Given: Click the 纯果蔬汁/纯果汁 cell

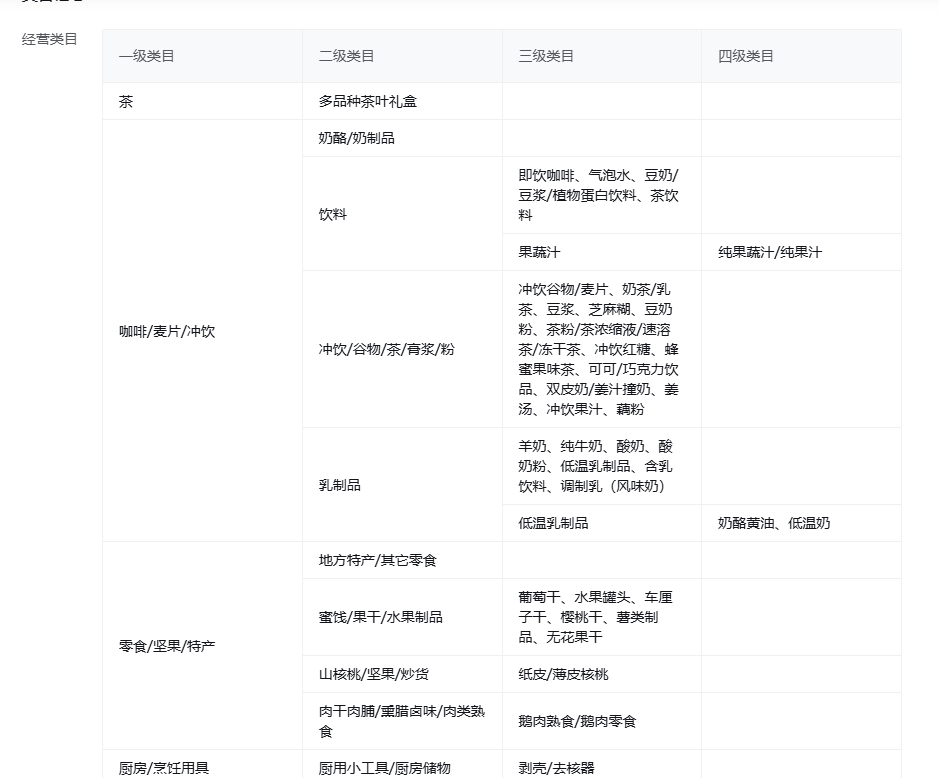Looking at the screenshot, I should [x=769, y=252].
